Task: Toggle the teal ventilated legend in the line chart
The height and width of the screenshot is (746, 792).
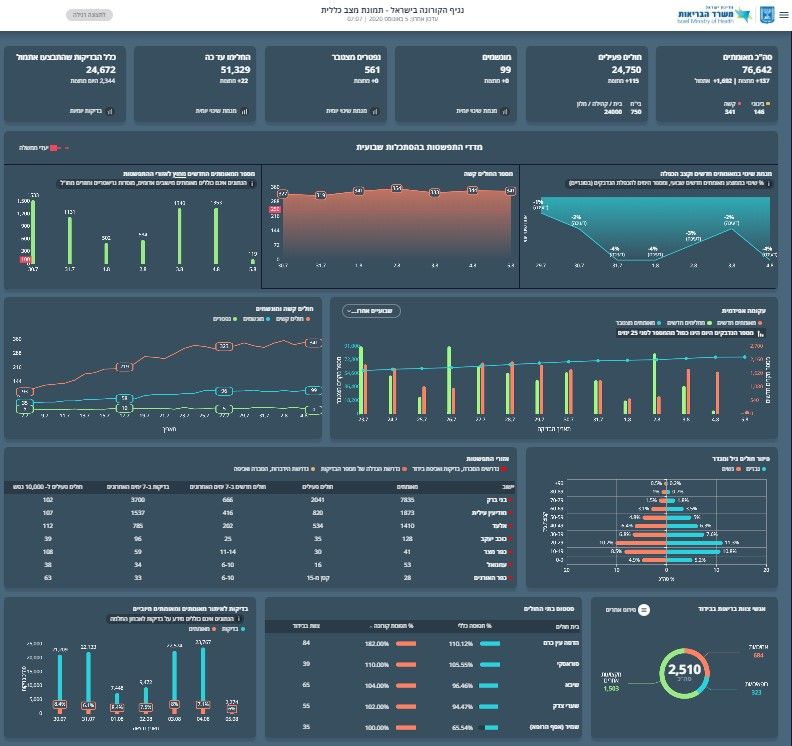Action: pos(256,319)
